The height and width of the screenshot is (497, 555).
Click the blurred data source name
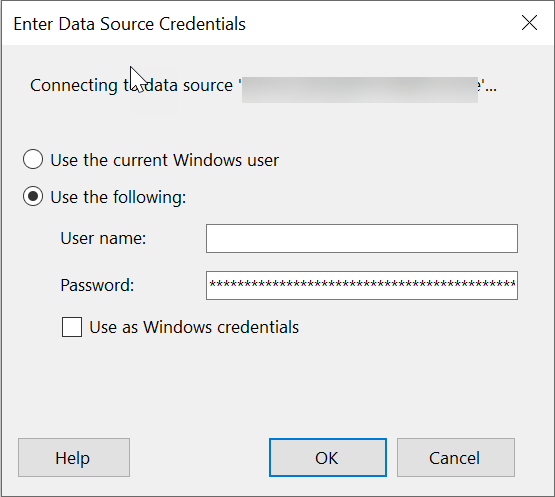[360, 90]
